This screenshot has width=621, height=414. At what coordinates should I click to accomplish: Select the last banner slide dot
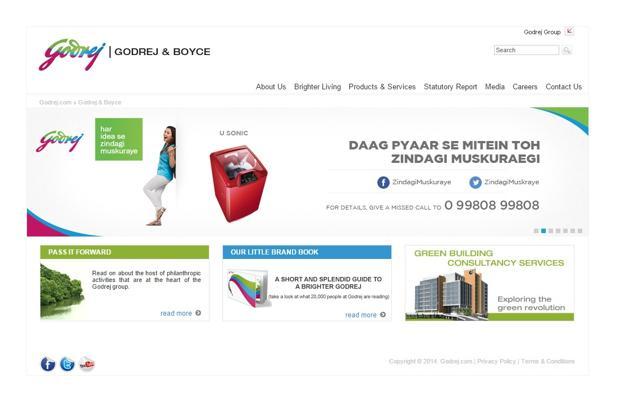[x=580, y=231]
